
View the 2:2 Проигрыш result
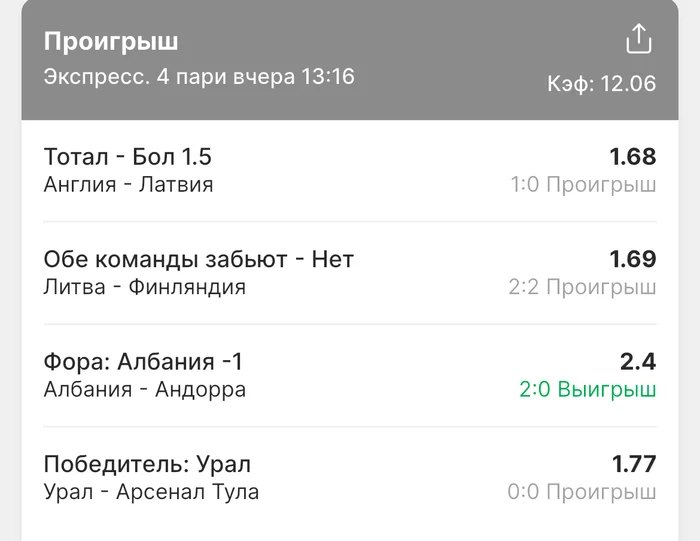(x=582, y=287)
